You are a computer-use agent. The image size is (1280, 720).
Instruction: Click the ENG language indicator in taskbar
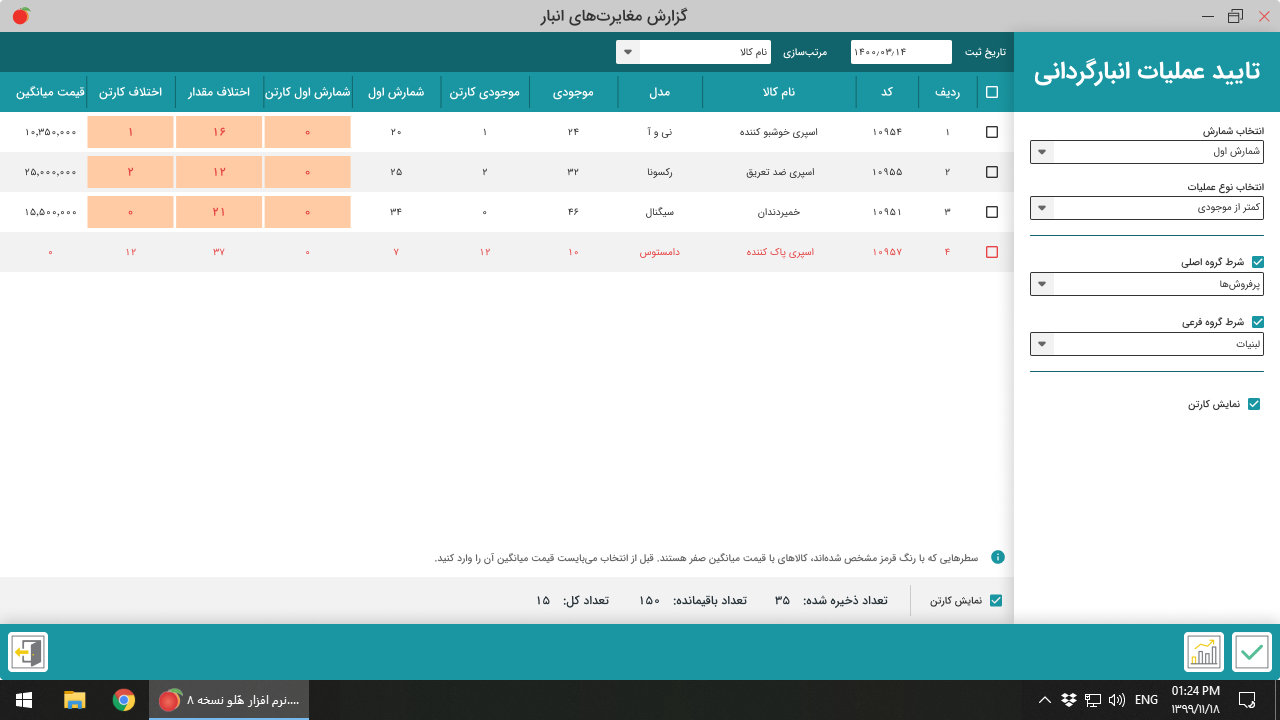(x=1146, y=700)
